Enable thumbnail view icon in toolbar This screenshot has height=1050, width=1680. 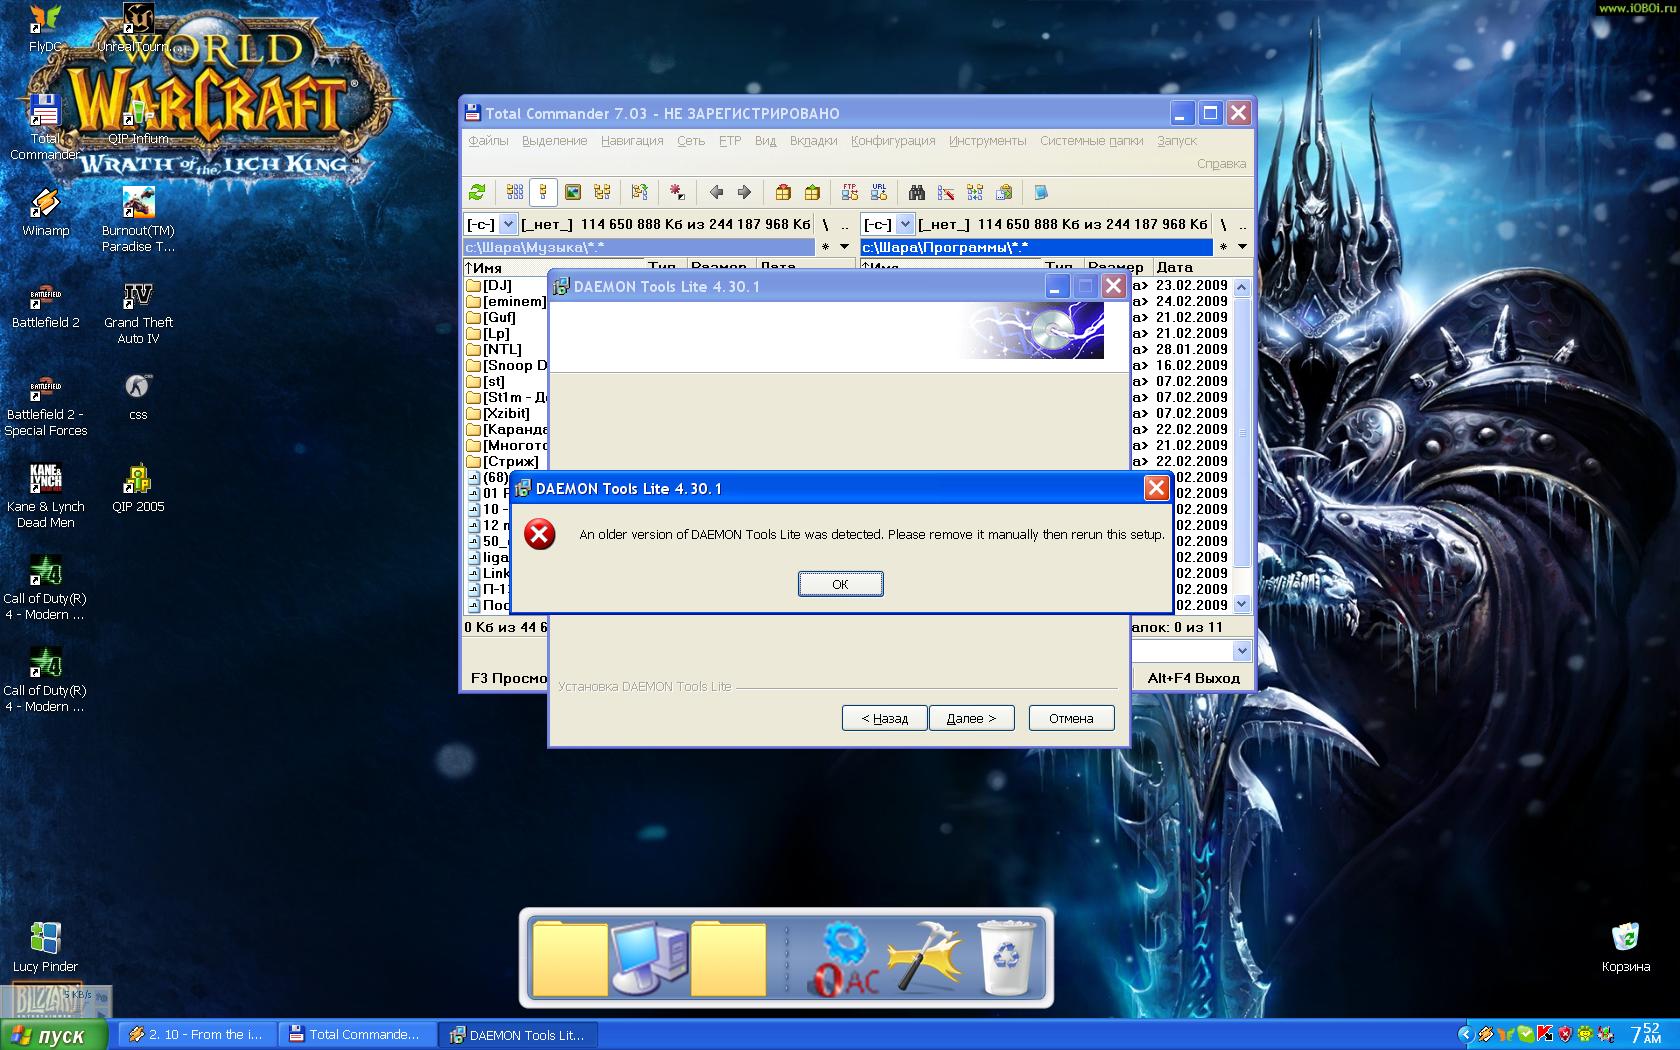pyautogui.click(x=572, y=192)
